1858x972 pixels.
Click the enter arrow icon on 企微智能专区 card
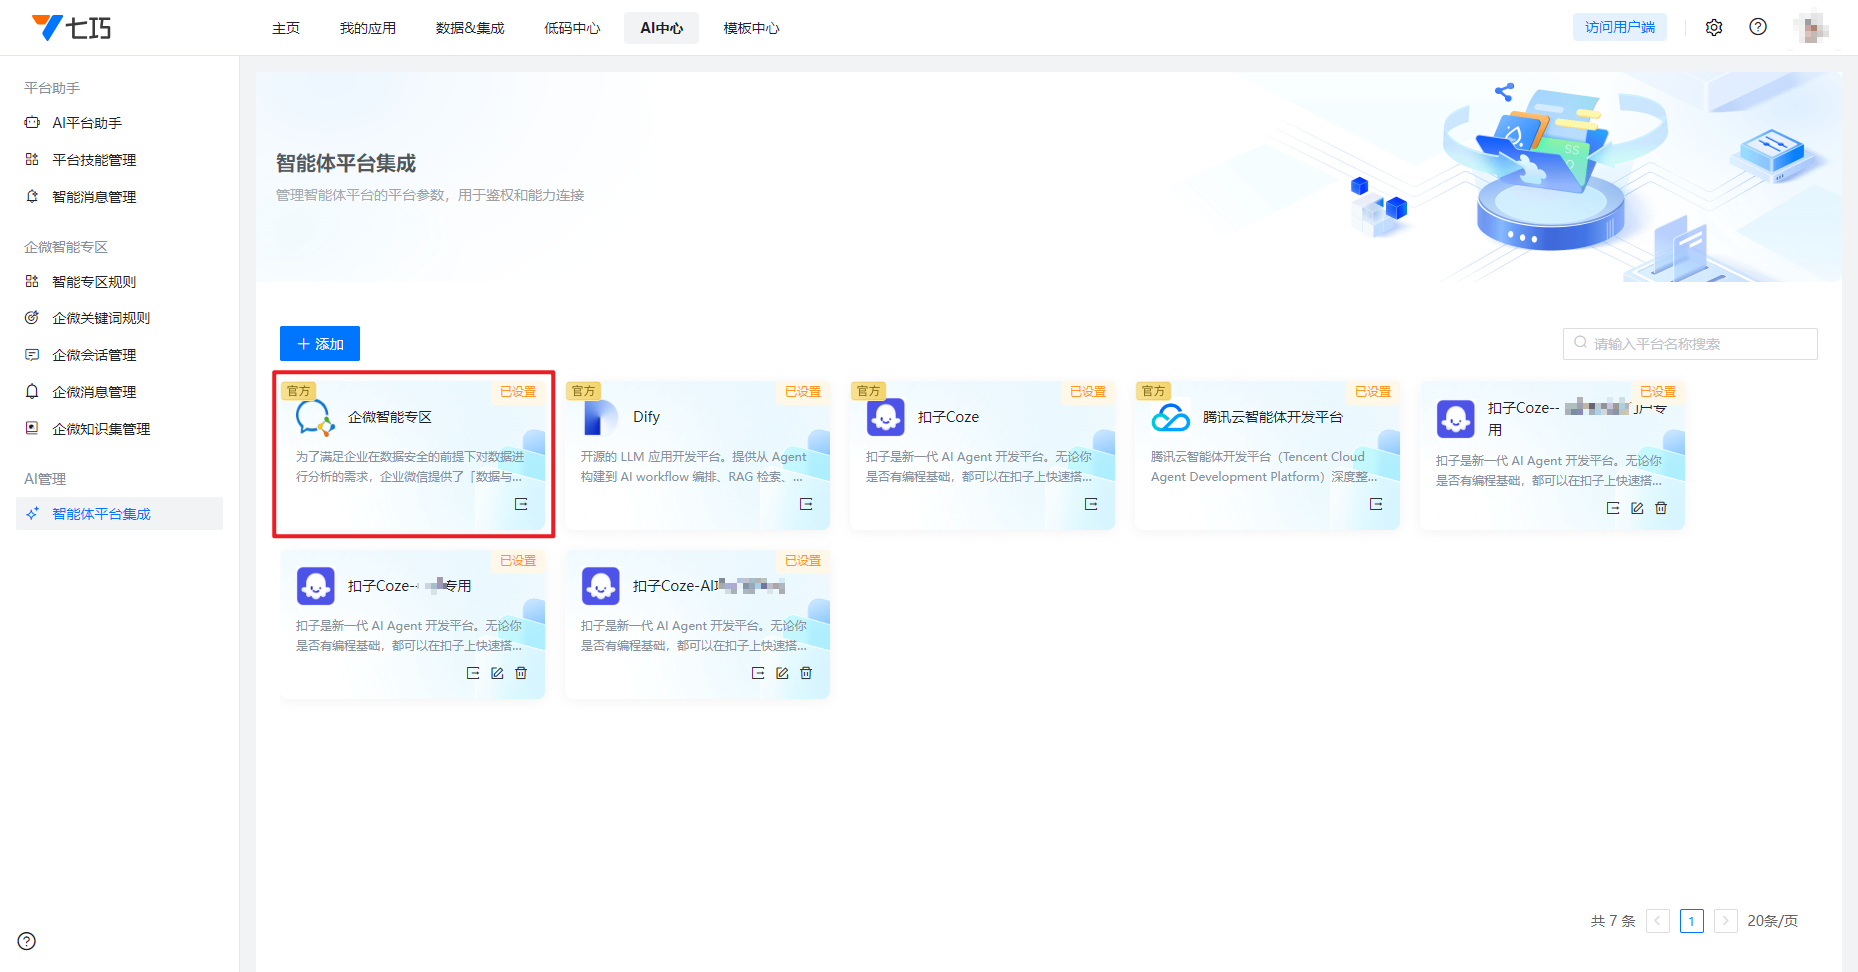click(x=521, y=504)
